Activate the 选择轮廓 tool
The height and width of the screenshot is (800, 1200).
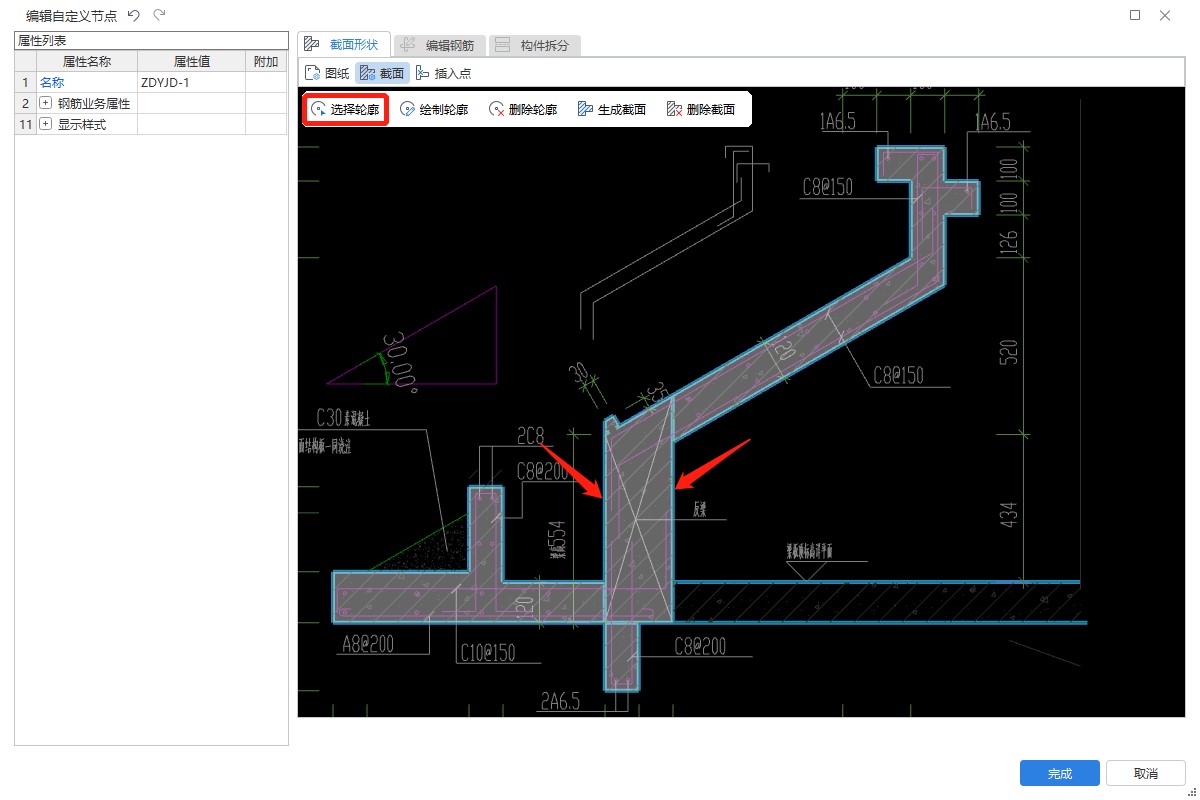point(345,109)
